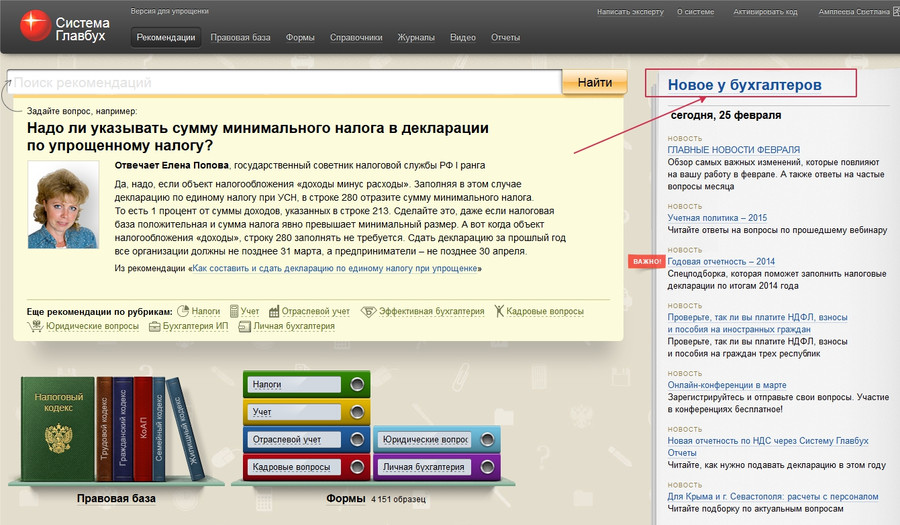The width and height of the screenshot is (900, 525).
Task: Open the декларацию по единому налогу recommendation link
Action: pos(335,268)
